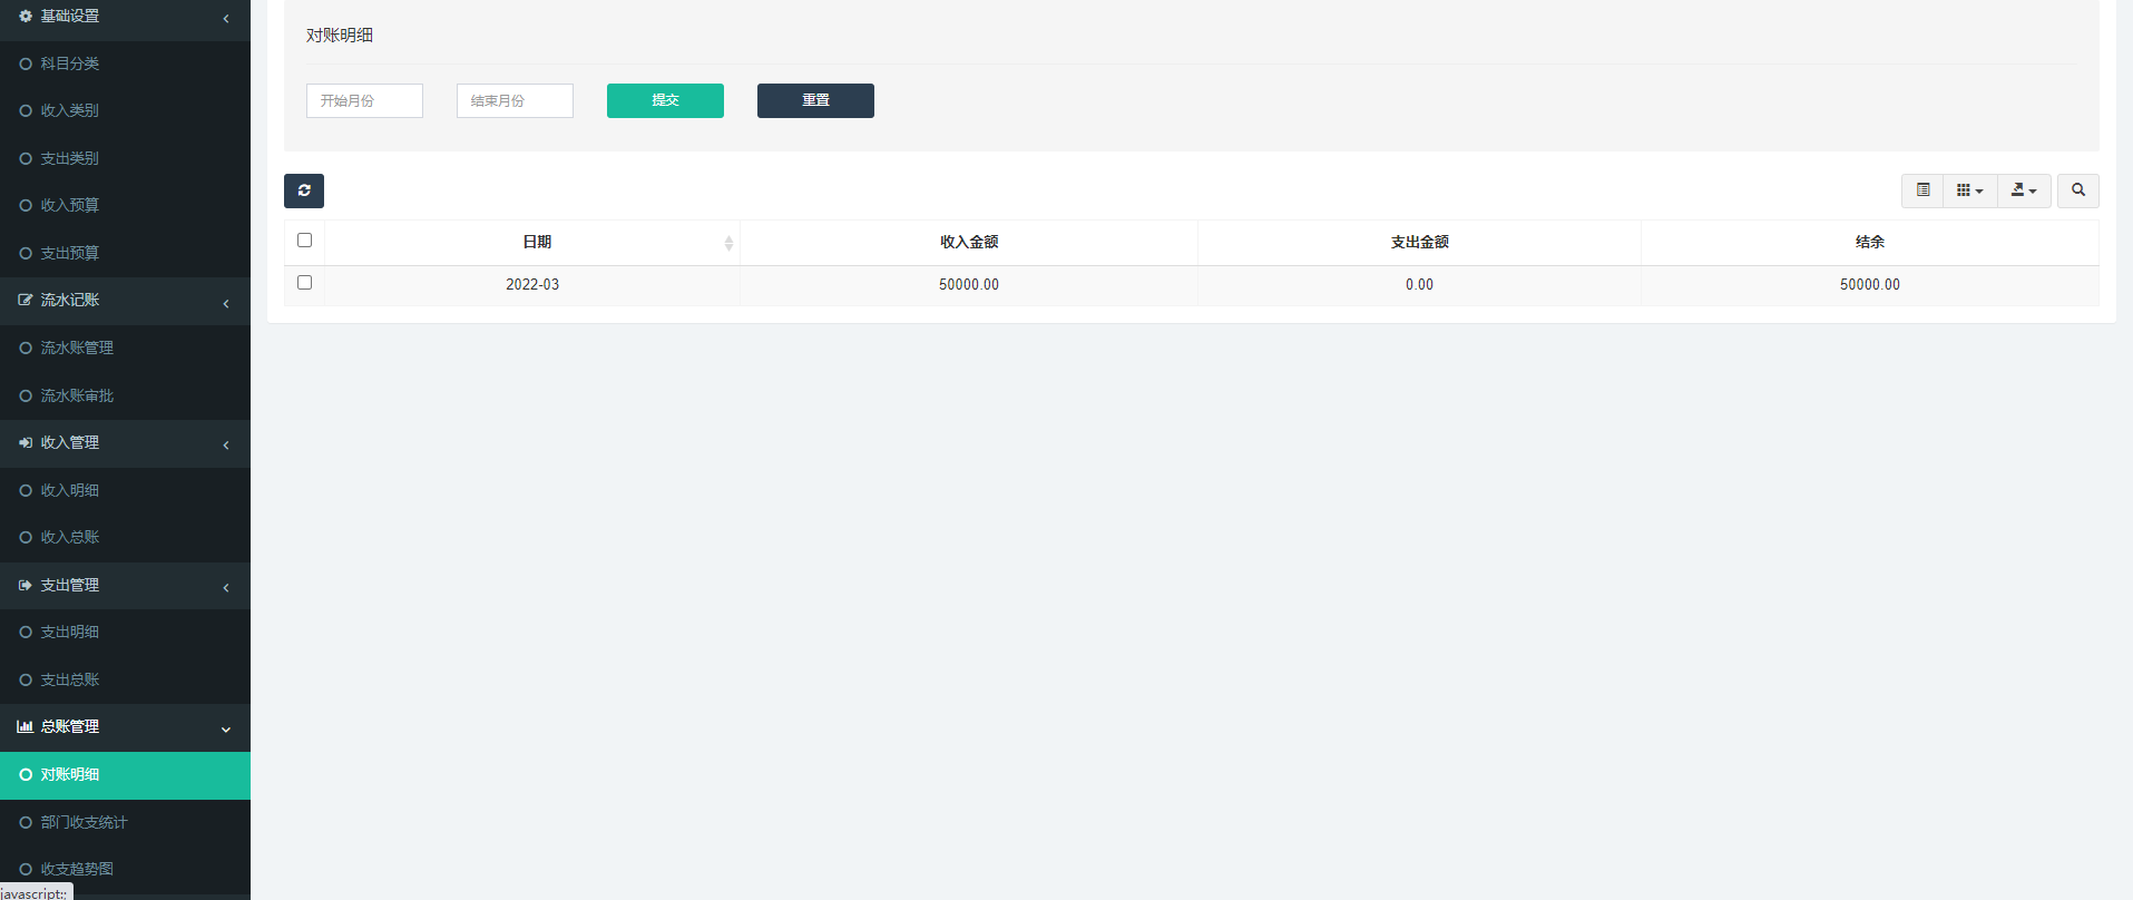Viewport: 2133px width, 900px height.
Task: Select the active 对账明细 menu item
Action: [x=125, y=775]
